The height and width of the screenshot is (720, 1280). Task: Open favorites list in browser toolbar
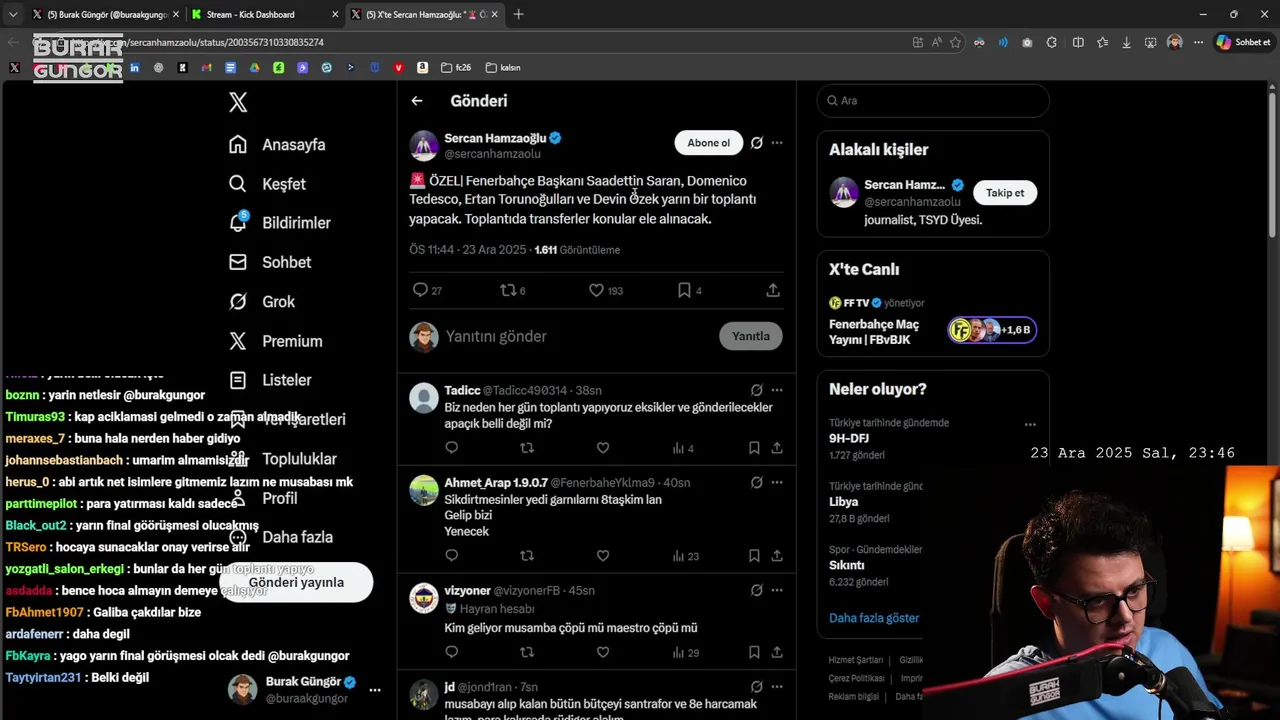pyautogui.click(x=1102, y=42)
